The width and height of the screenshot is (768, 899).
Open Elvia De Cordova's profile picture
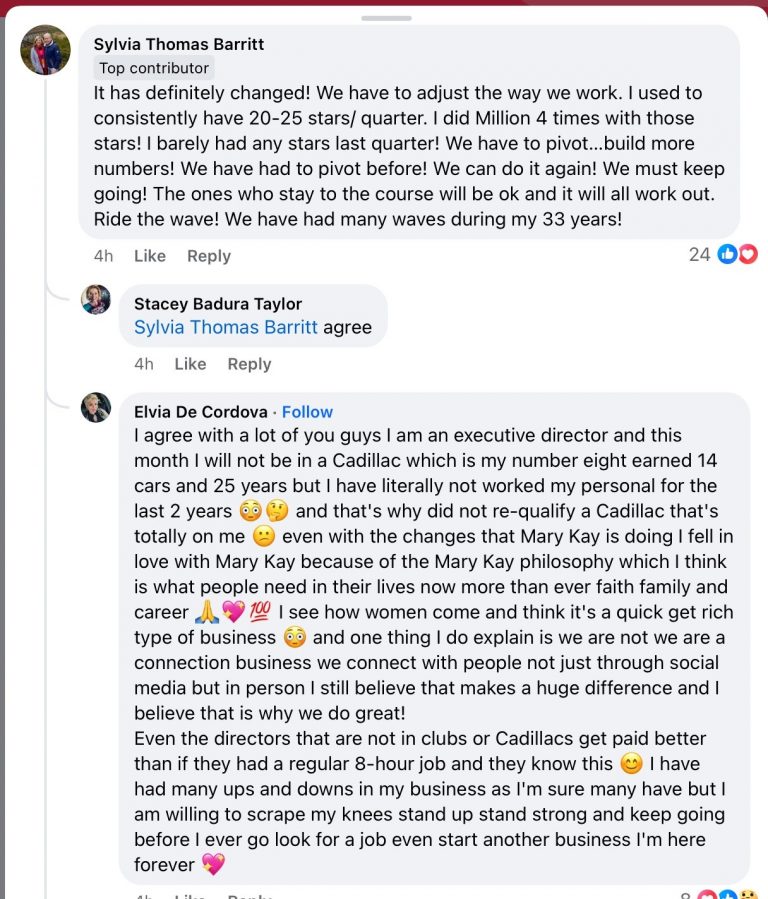click(96, 408)
